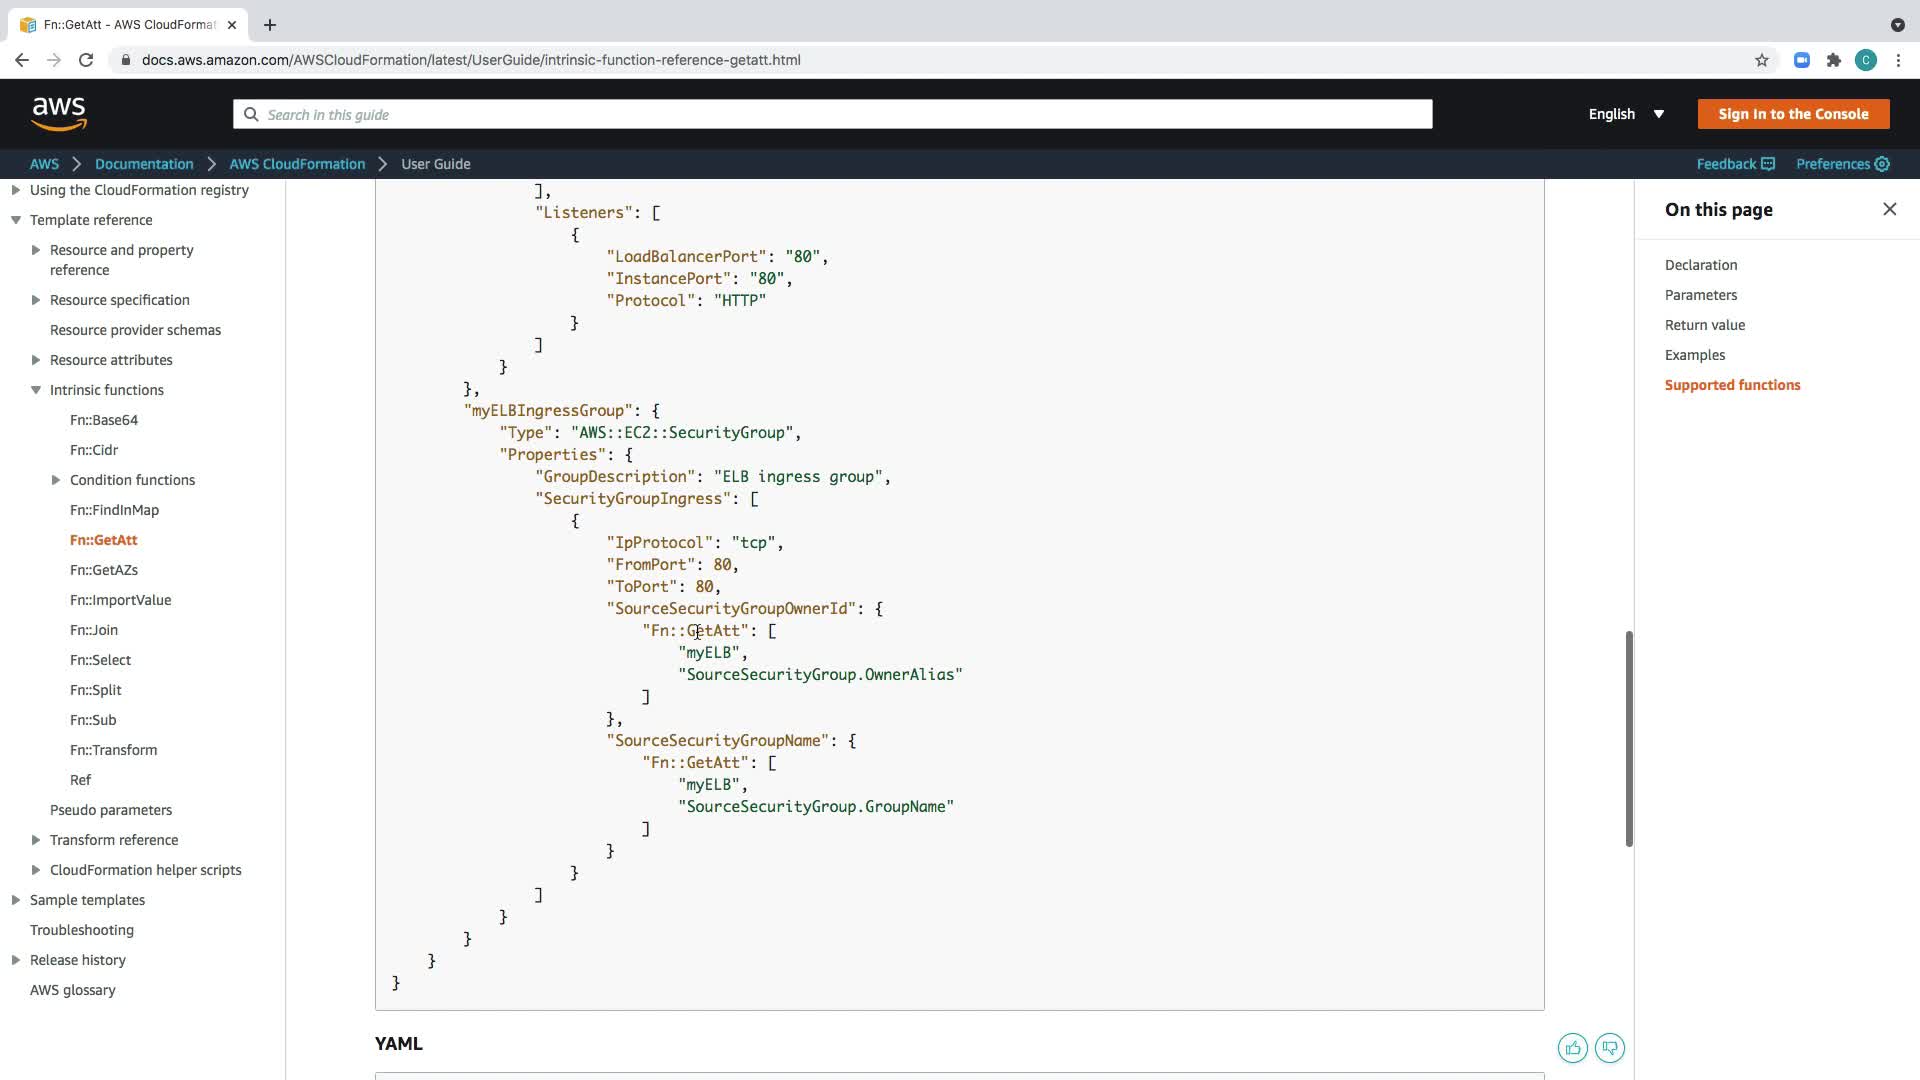The width and height of the screenshot is (1920, 1080).
Task: Reload the page with the refresh icon
Action: point(86,60)
